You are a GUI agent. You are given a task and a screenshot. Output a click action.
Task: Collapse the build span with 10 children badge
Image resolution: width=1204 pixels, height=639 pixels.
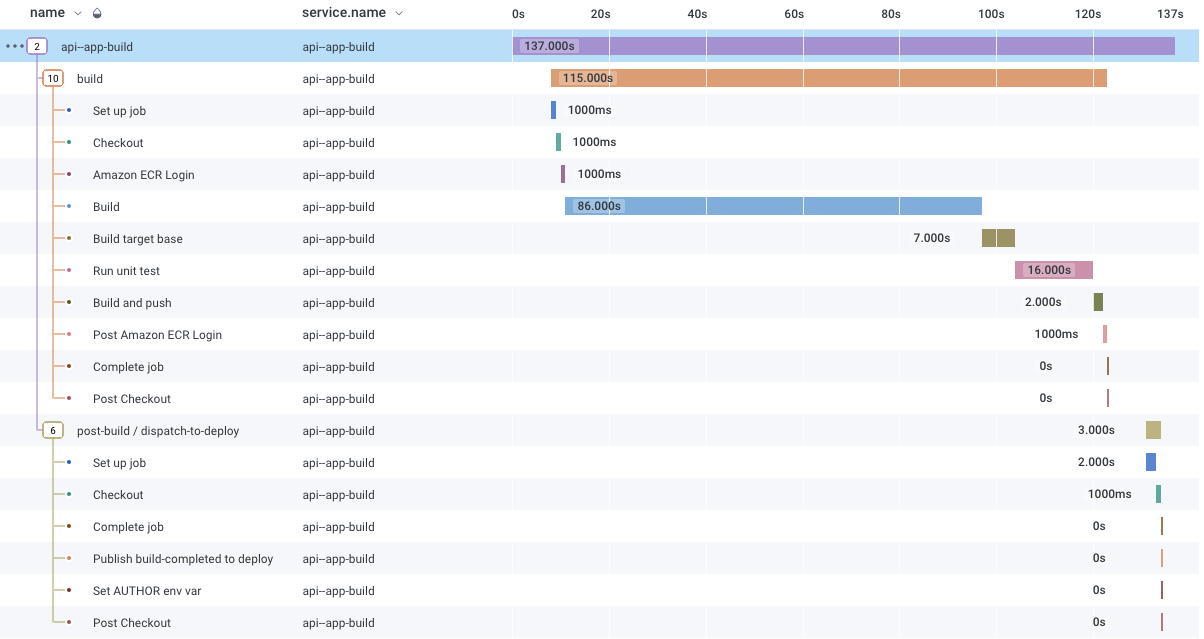coord(53,79)
